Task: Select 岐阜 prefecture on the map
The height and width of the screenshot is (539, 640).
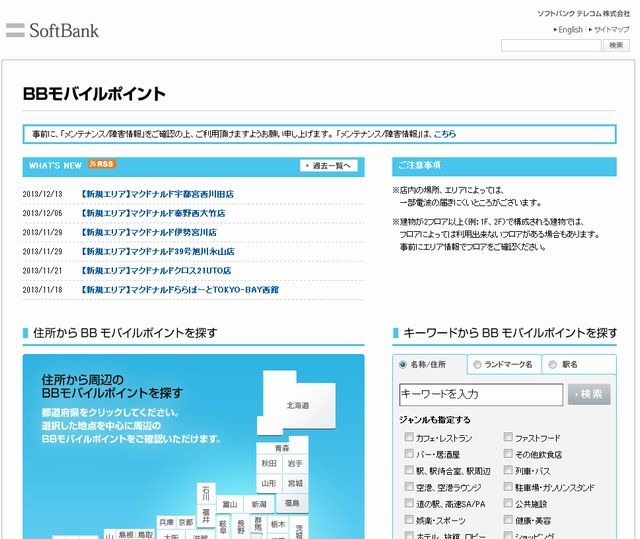Action: click(x=223, y=527)
